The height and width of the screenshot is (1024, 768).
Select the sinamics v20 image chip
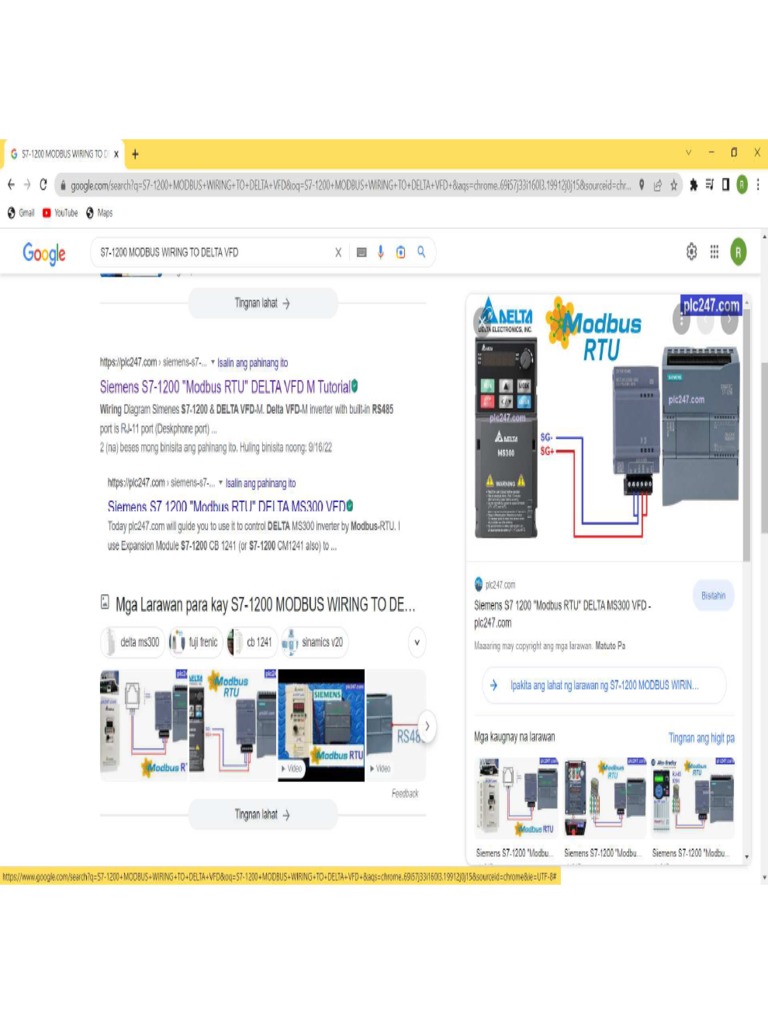(x=313, y=642)
